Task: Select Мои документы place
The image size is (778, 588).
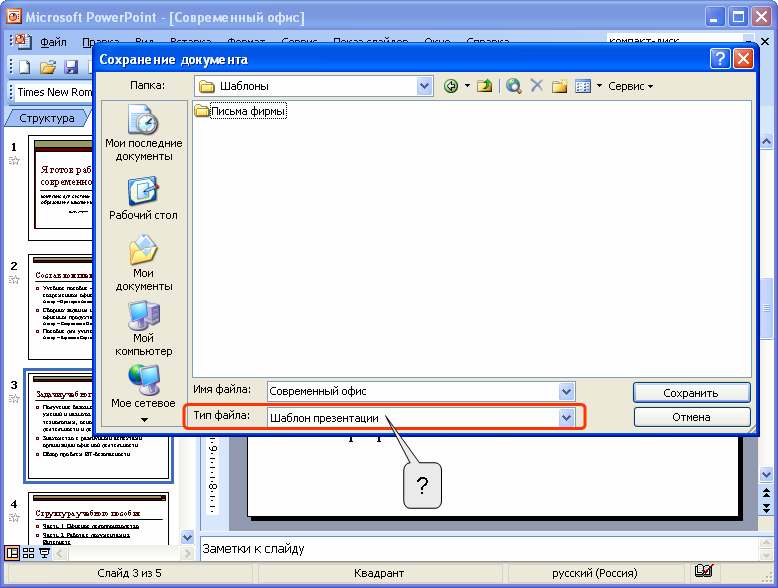Action: (144, 263)
